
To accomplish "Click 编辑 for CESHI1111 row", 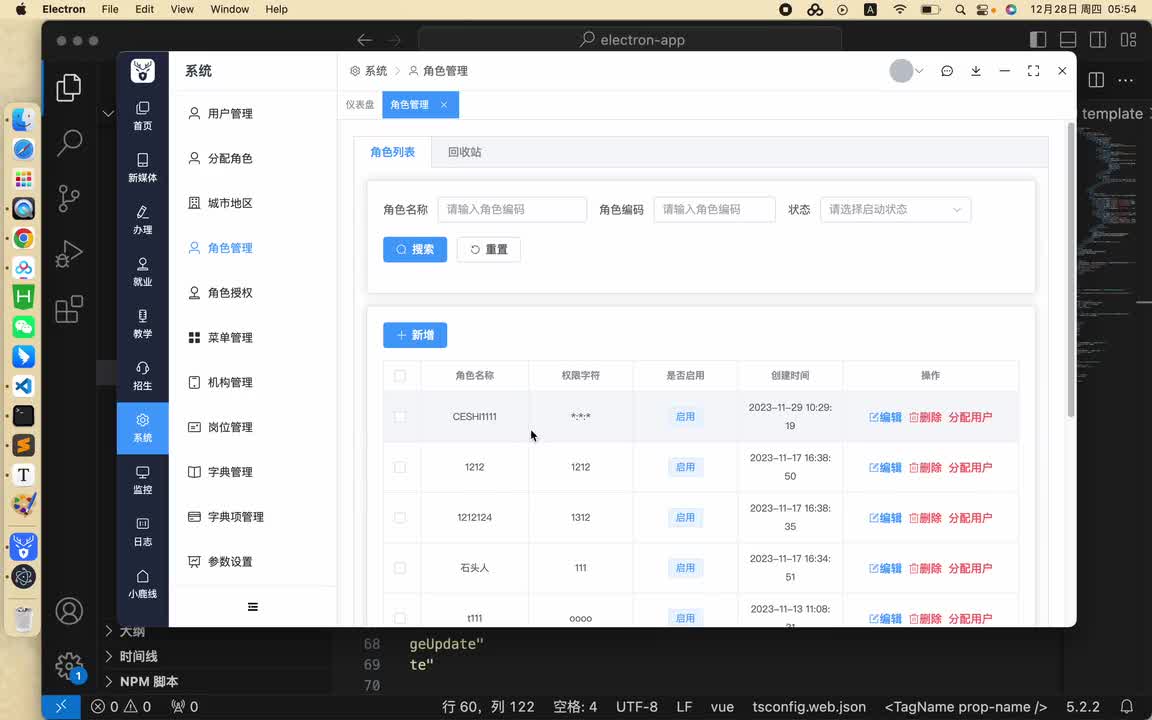I will coord(885,417).
